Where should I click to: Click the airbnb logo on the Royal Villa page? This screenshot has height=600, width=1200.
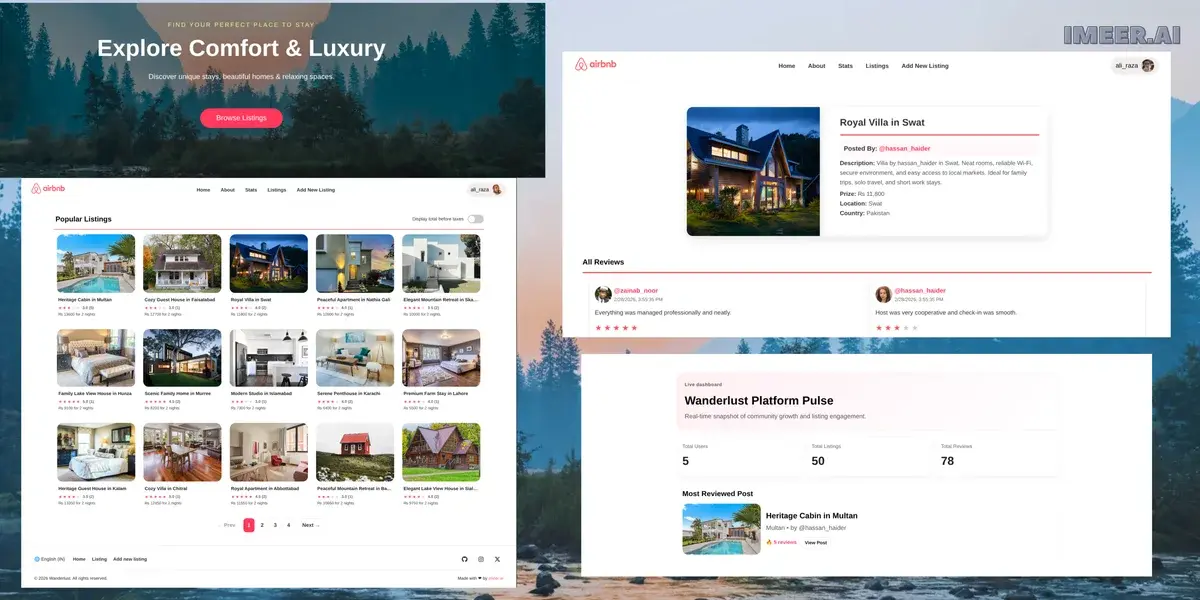click(595, 65)
